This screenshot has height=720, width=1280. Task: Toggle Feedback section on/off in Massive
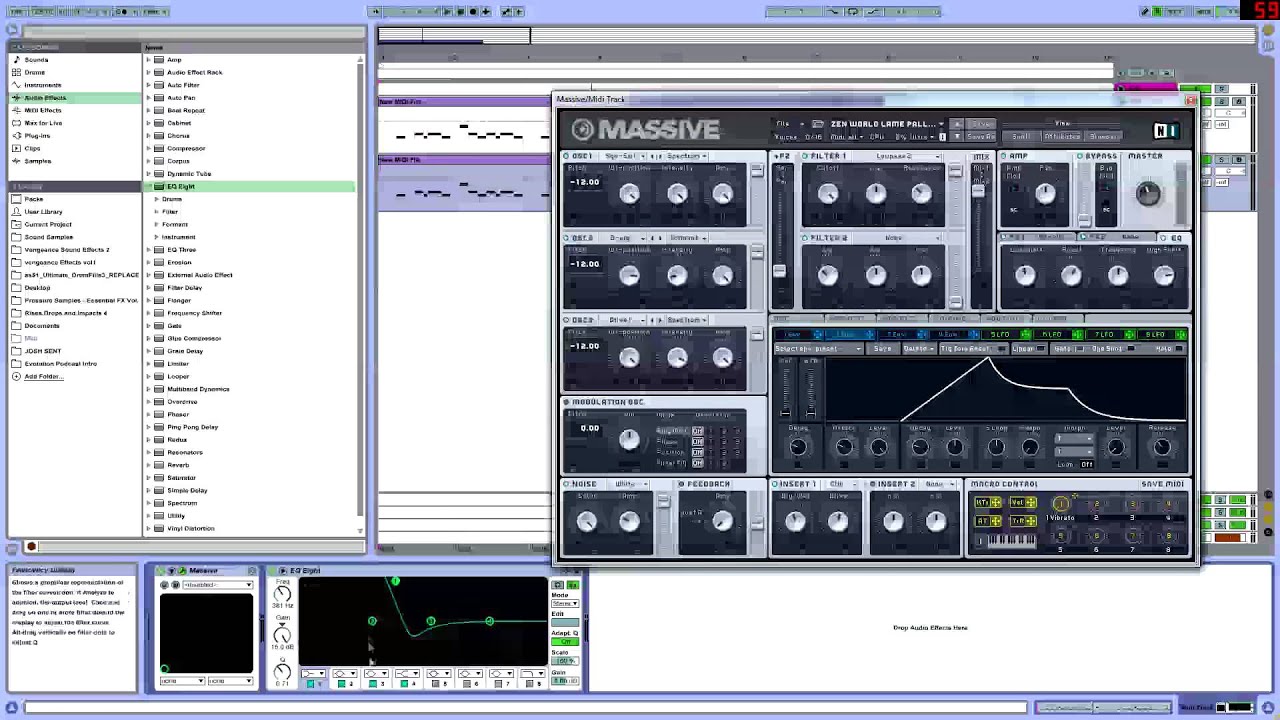pos(682,485)
